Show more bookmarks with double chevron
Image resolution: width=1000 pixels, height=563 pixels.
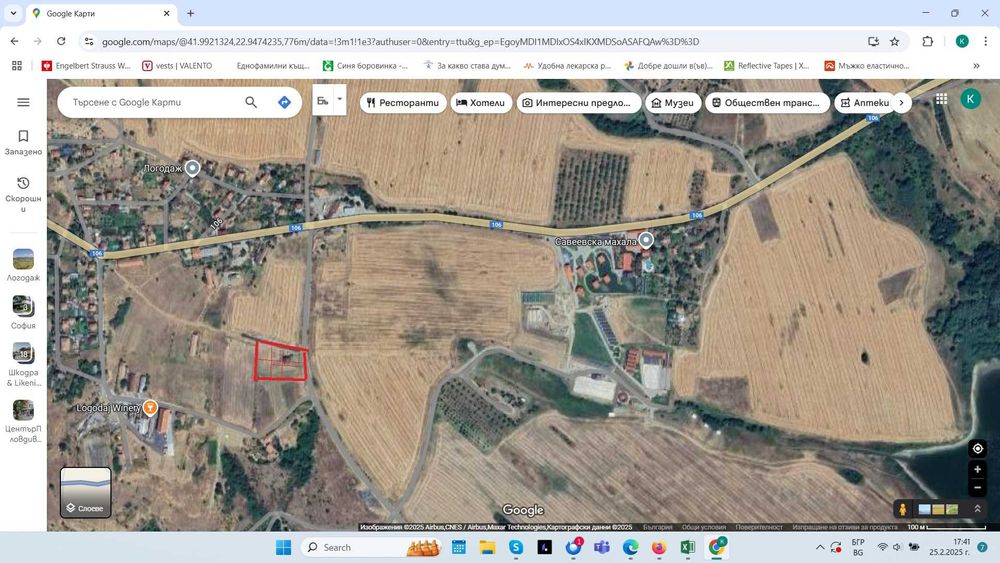tap(976, 66)
